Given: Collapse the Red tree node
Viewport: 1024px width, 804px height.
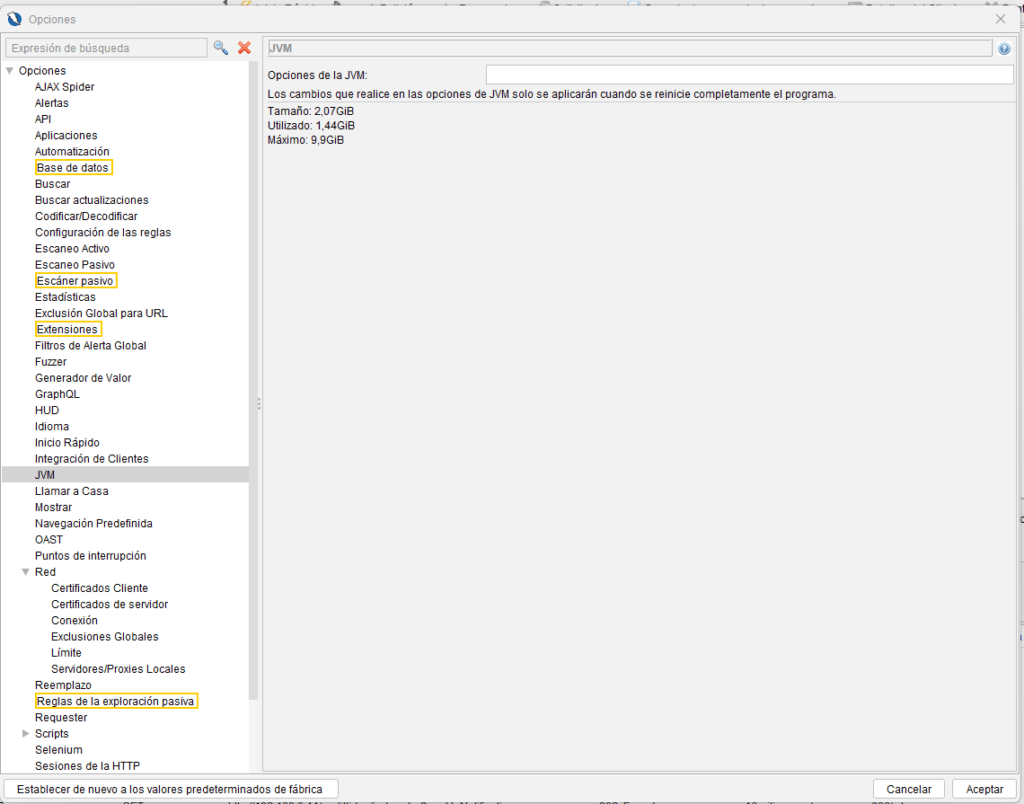Looking at the screenshot, I should (x=26, y=572).
